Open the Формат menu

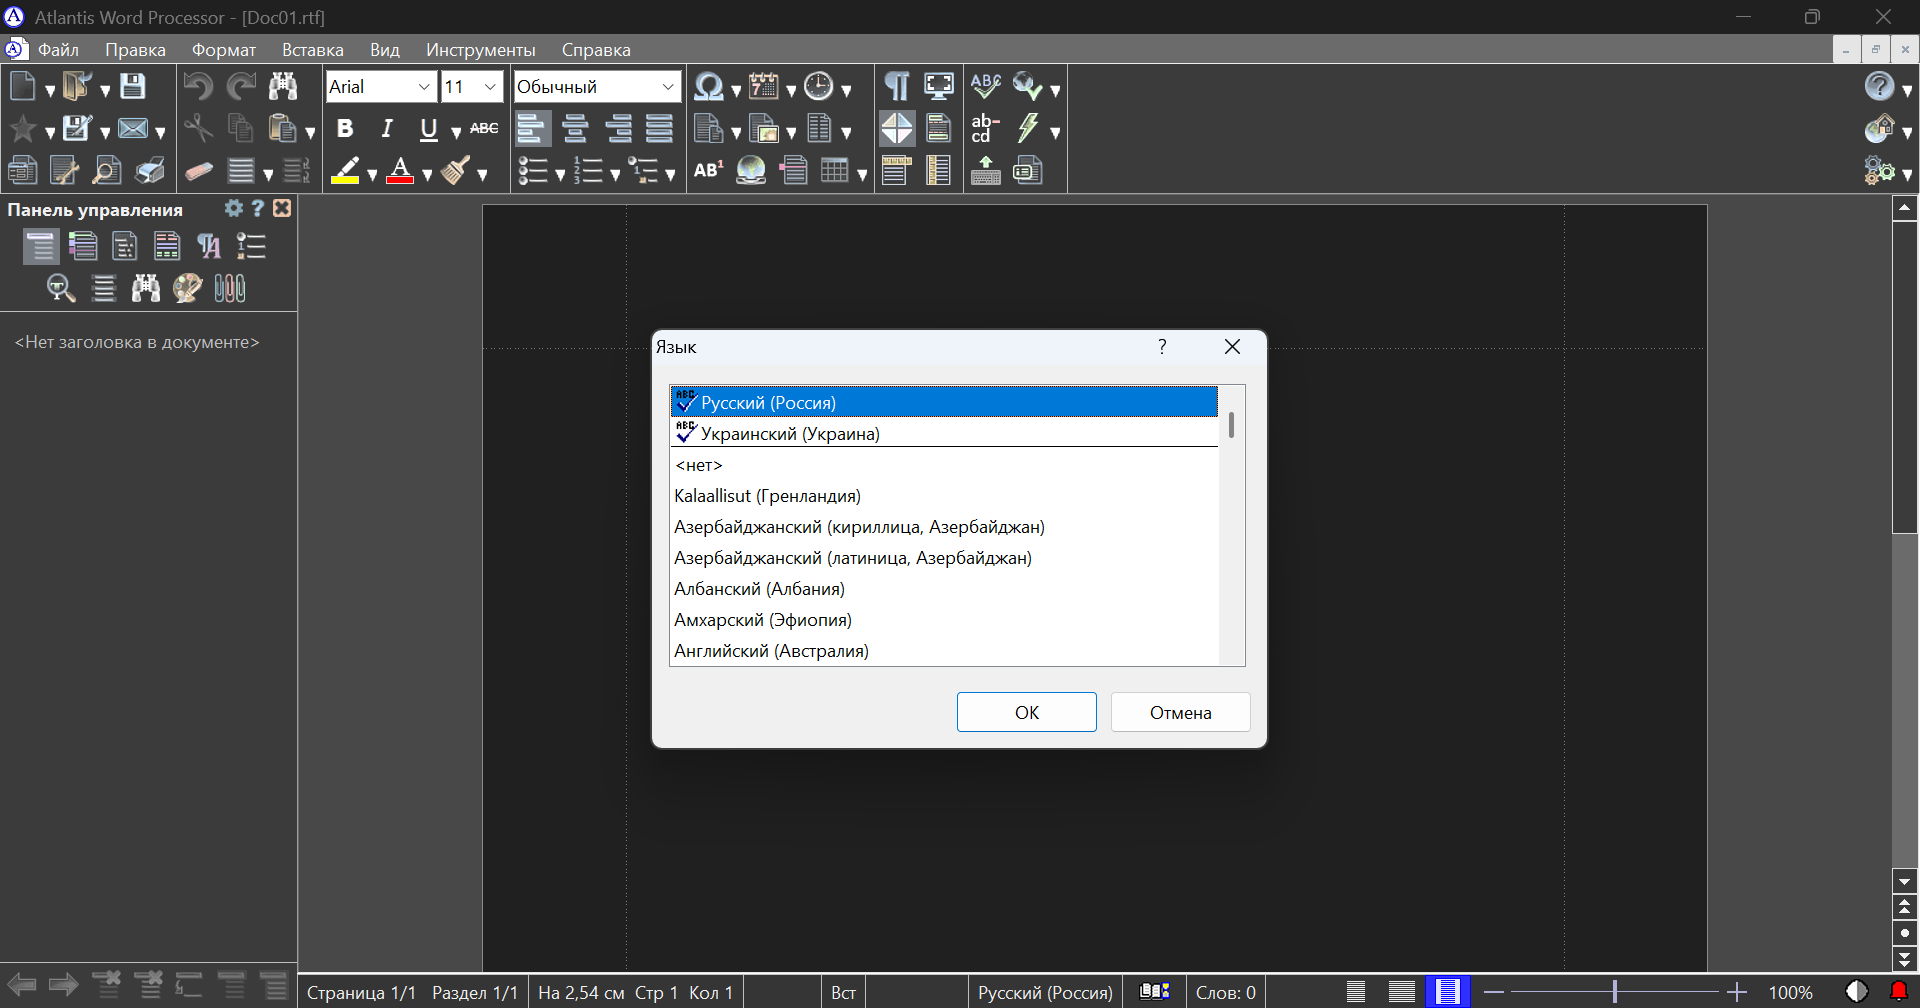224,50
